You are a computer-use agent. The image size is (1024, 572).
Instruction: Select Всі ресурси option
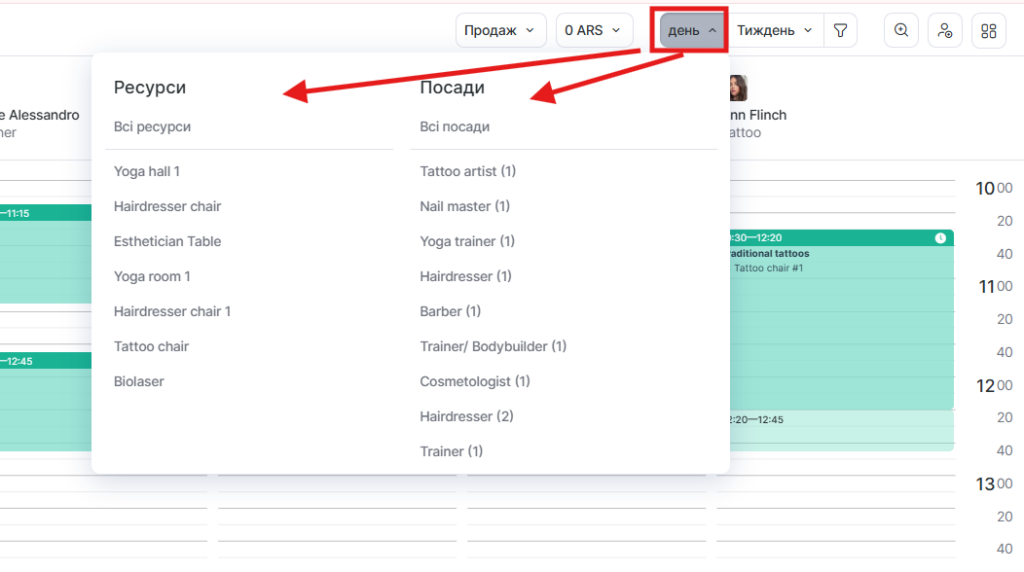coord(152,127)
